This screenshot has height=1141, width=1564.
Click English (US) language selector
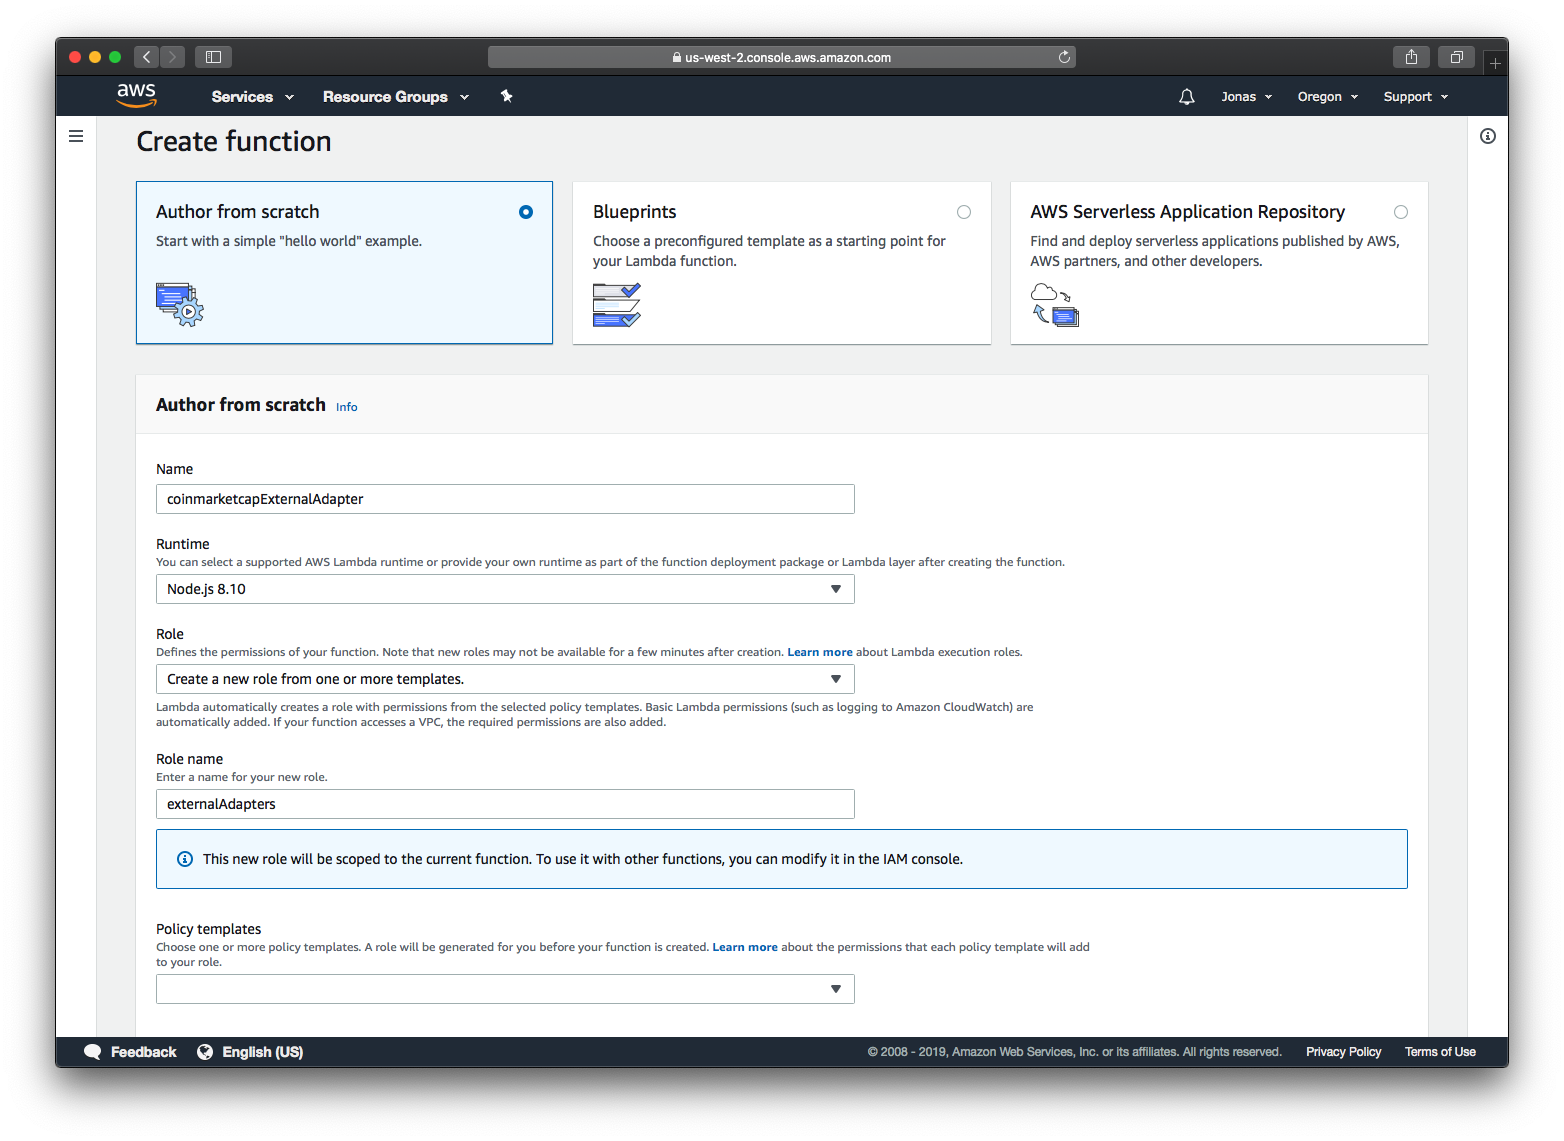pyautogui.click(x=250, y=1052)
